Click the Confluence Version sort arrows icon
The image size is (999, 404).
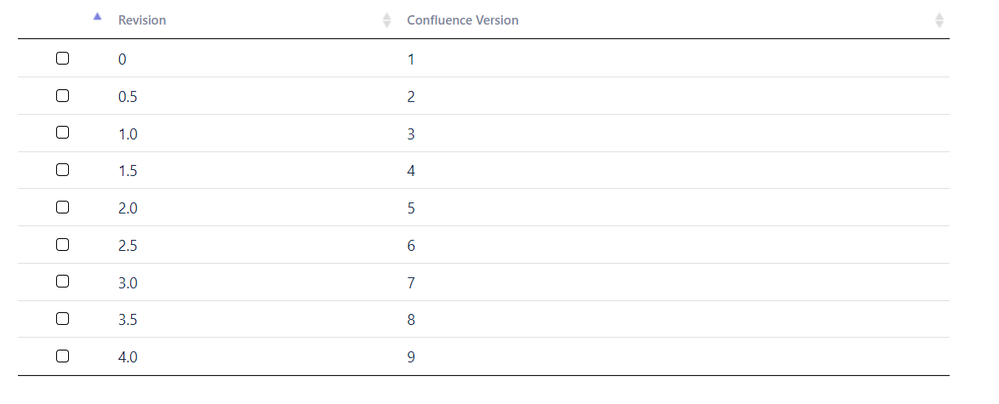pyautogui.click(x=938, y=20)
